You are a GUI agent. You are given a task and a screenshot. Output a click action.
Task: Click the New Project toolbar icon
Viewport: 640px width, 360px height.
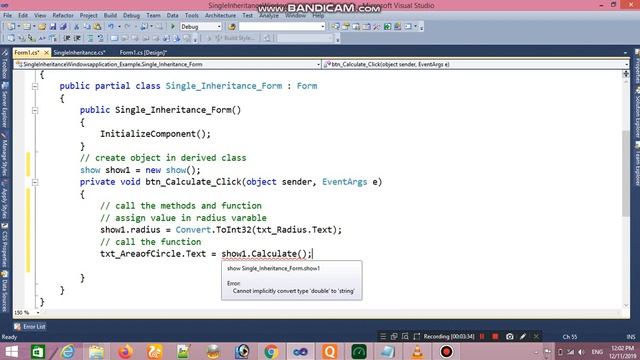pos(11,27)
